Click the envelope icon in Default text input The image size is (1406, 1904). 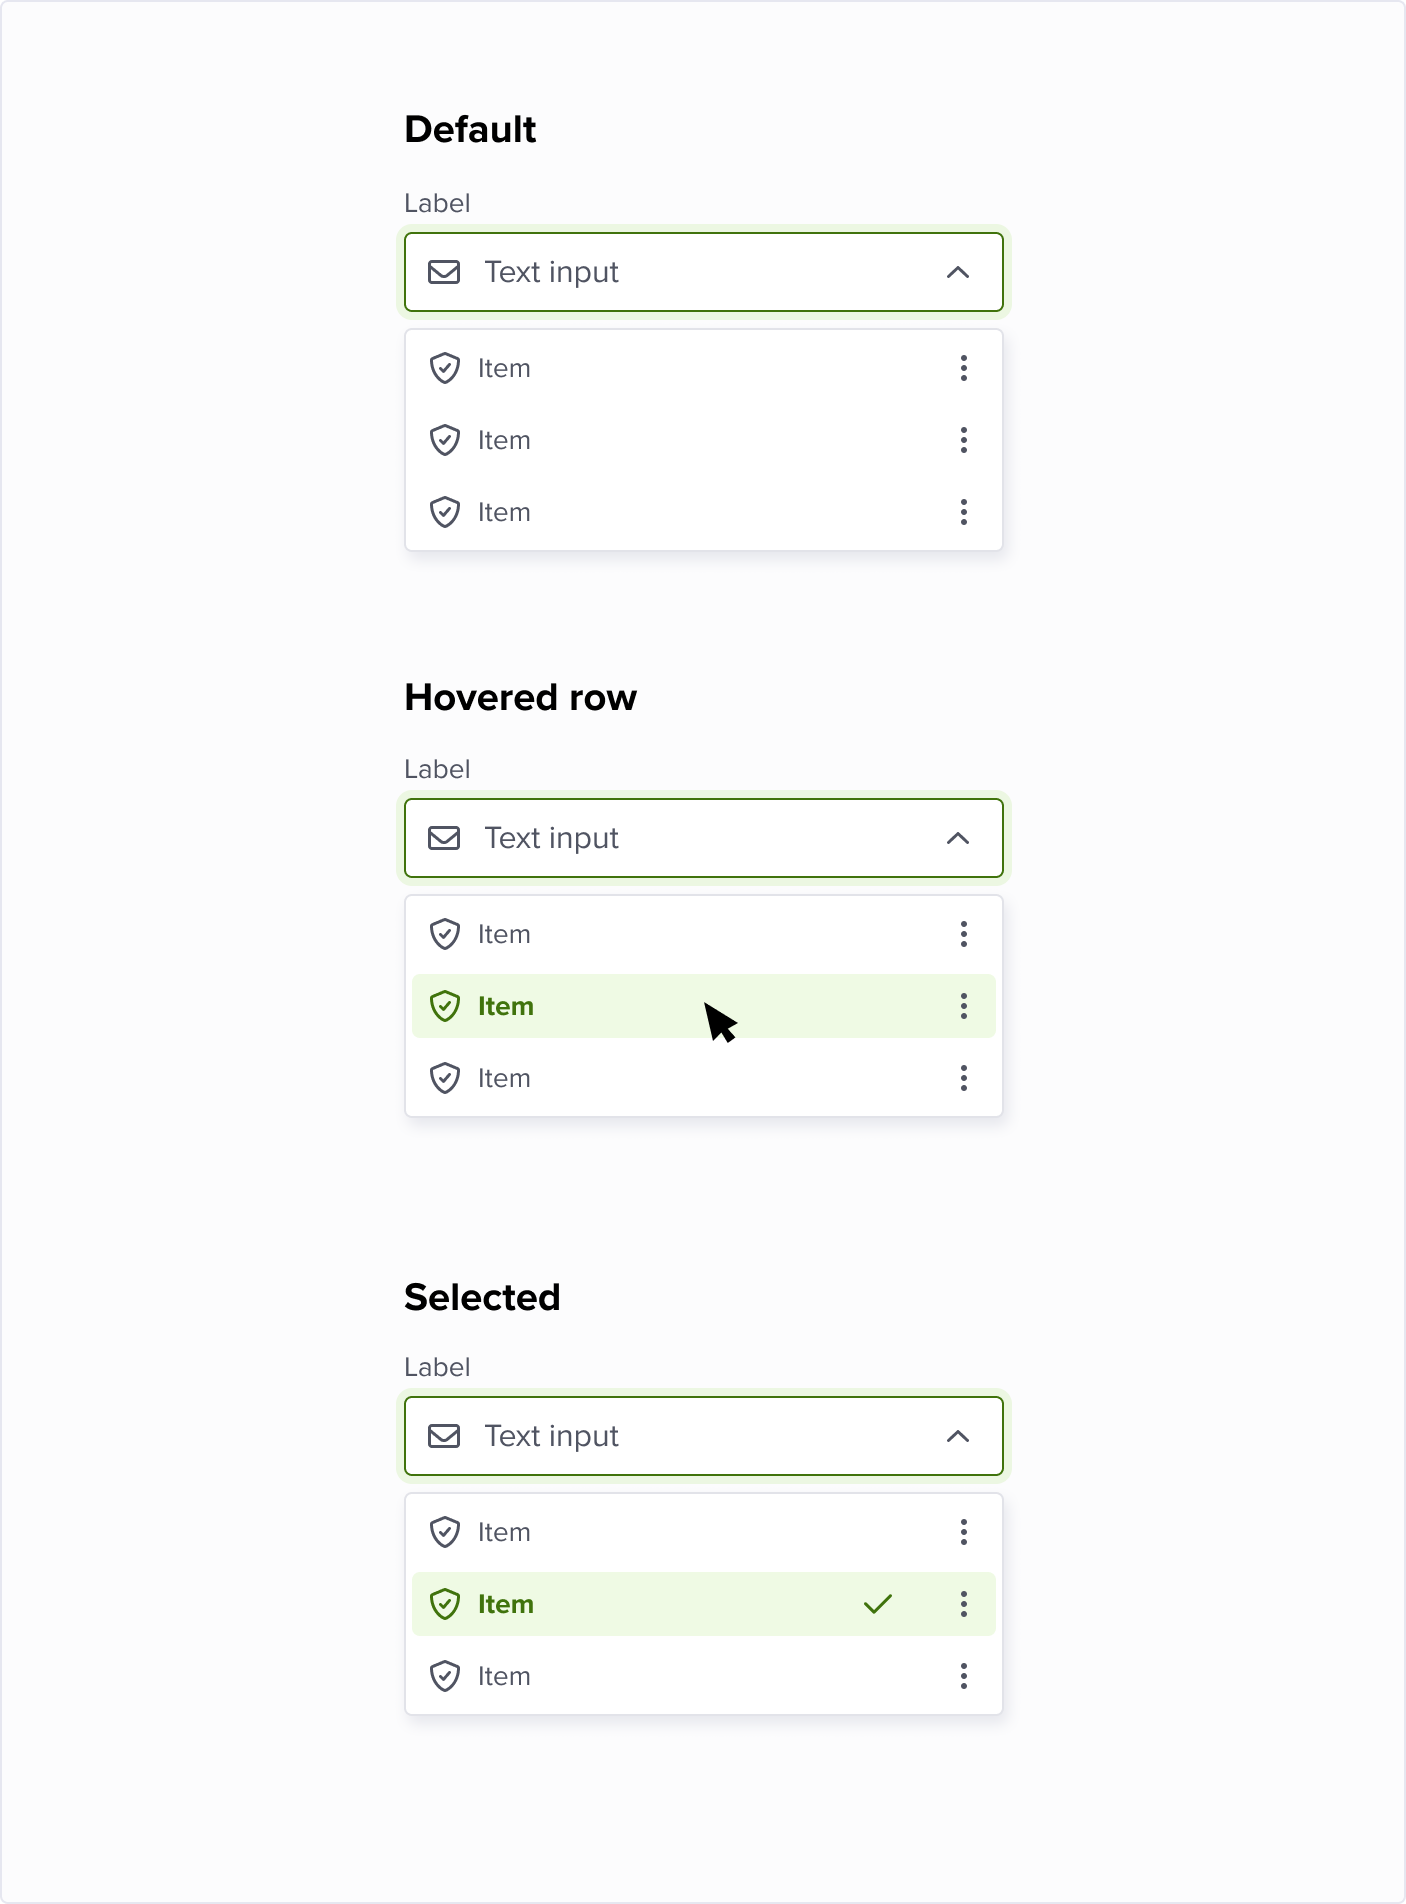[444, 272]
